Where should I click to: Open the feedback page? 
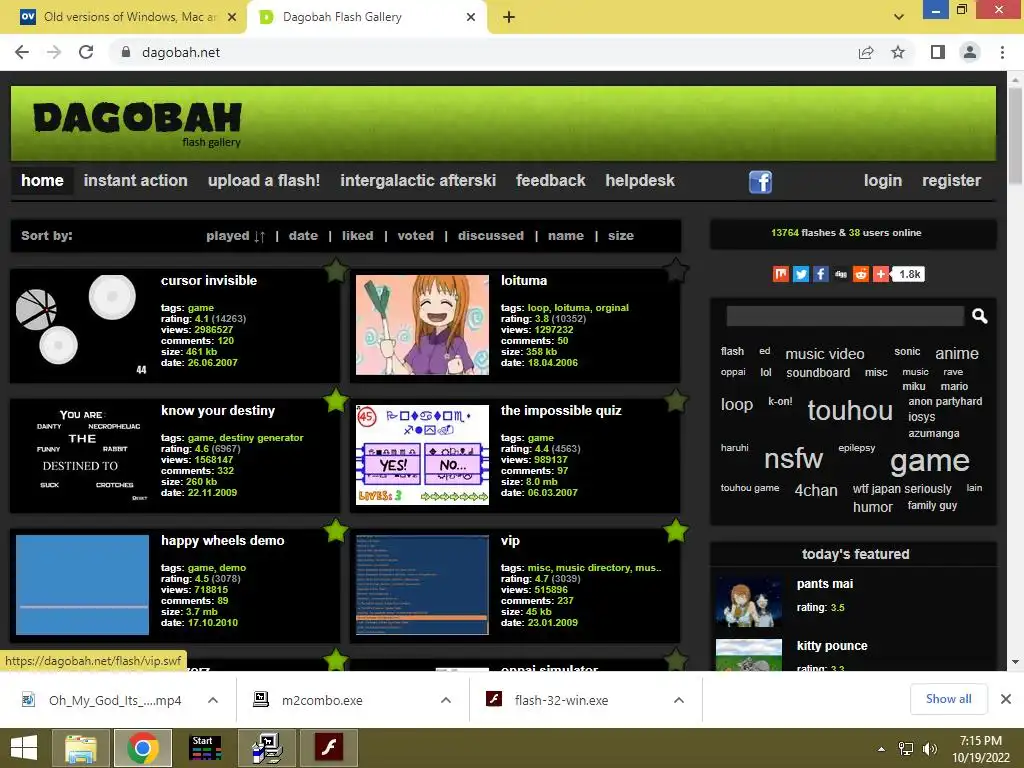[x=551, y=180]
